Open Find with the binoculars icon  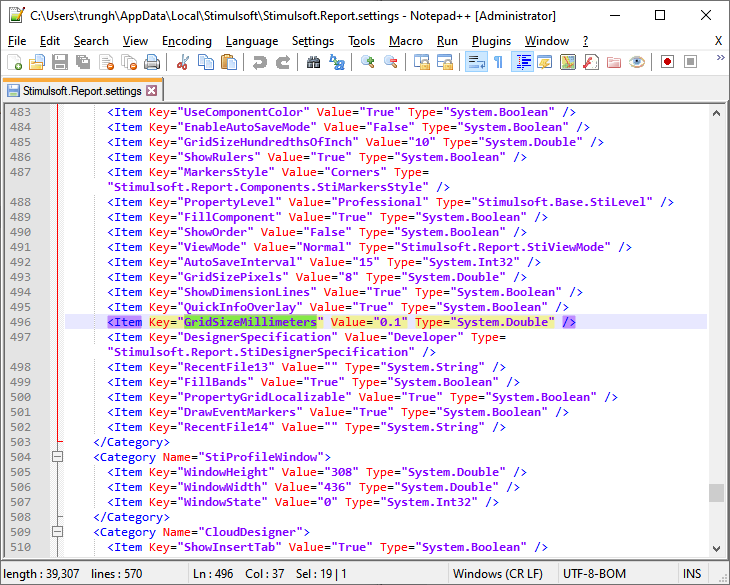pyautogui.click(x=313, y=62)
